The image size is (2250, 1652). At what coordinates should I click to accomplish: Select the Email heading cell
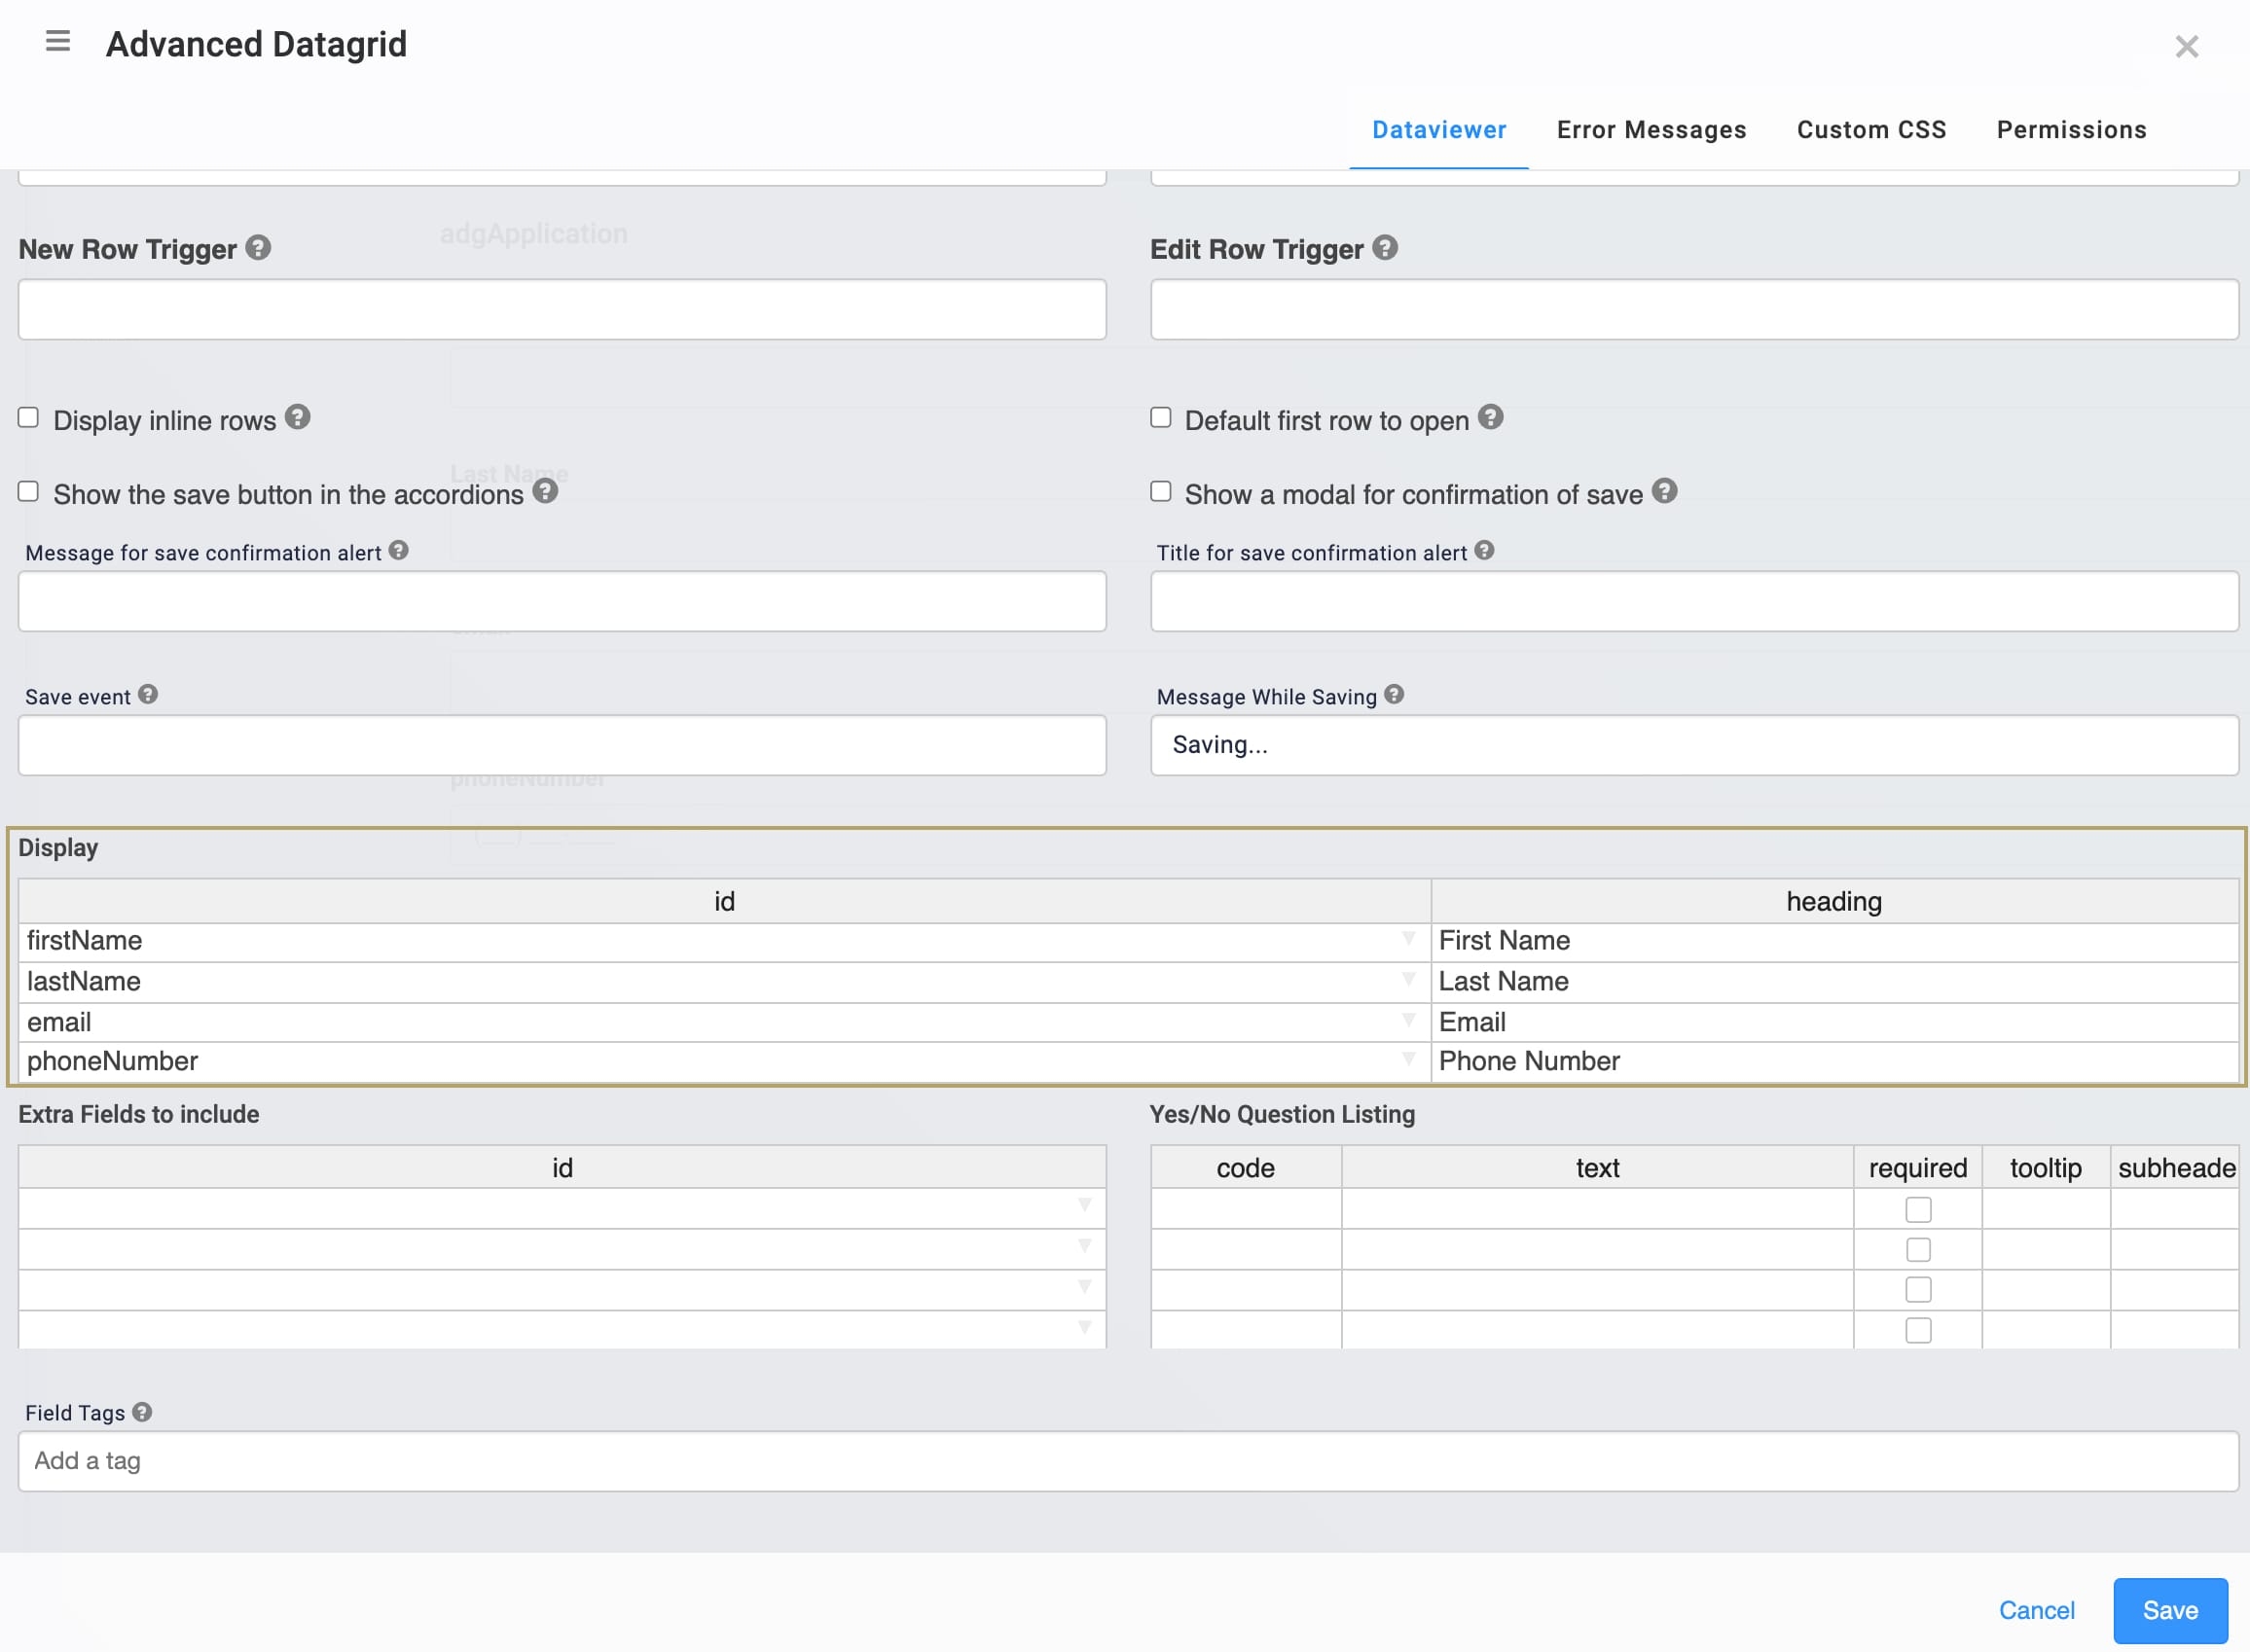(1834, 1023)
